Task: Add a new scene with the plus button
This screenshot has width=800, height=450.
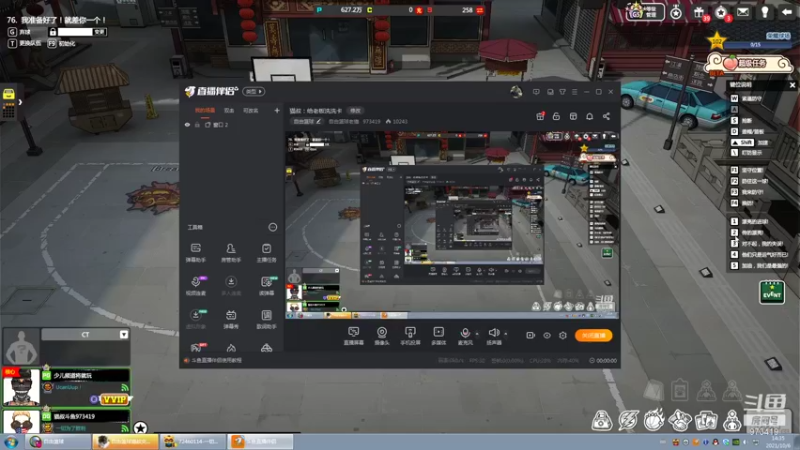Action: [277, 111]
